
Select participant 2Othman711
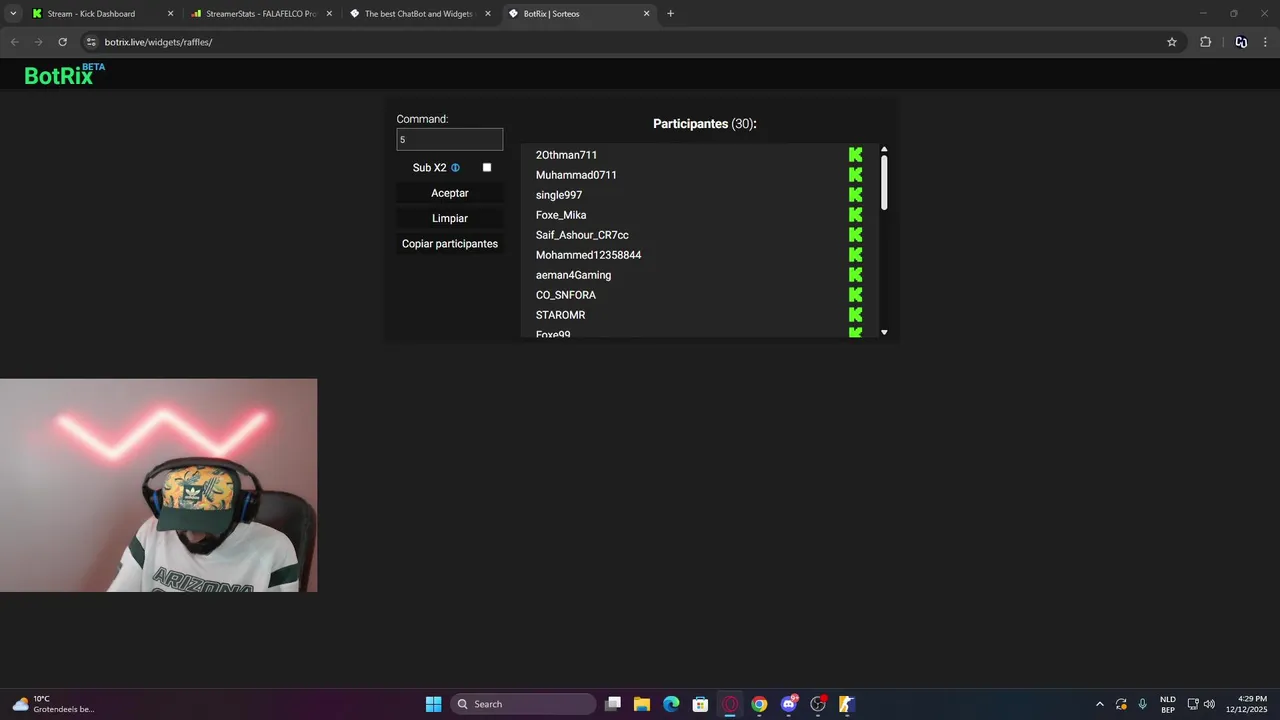point(566,155)
